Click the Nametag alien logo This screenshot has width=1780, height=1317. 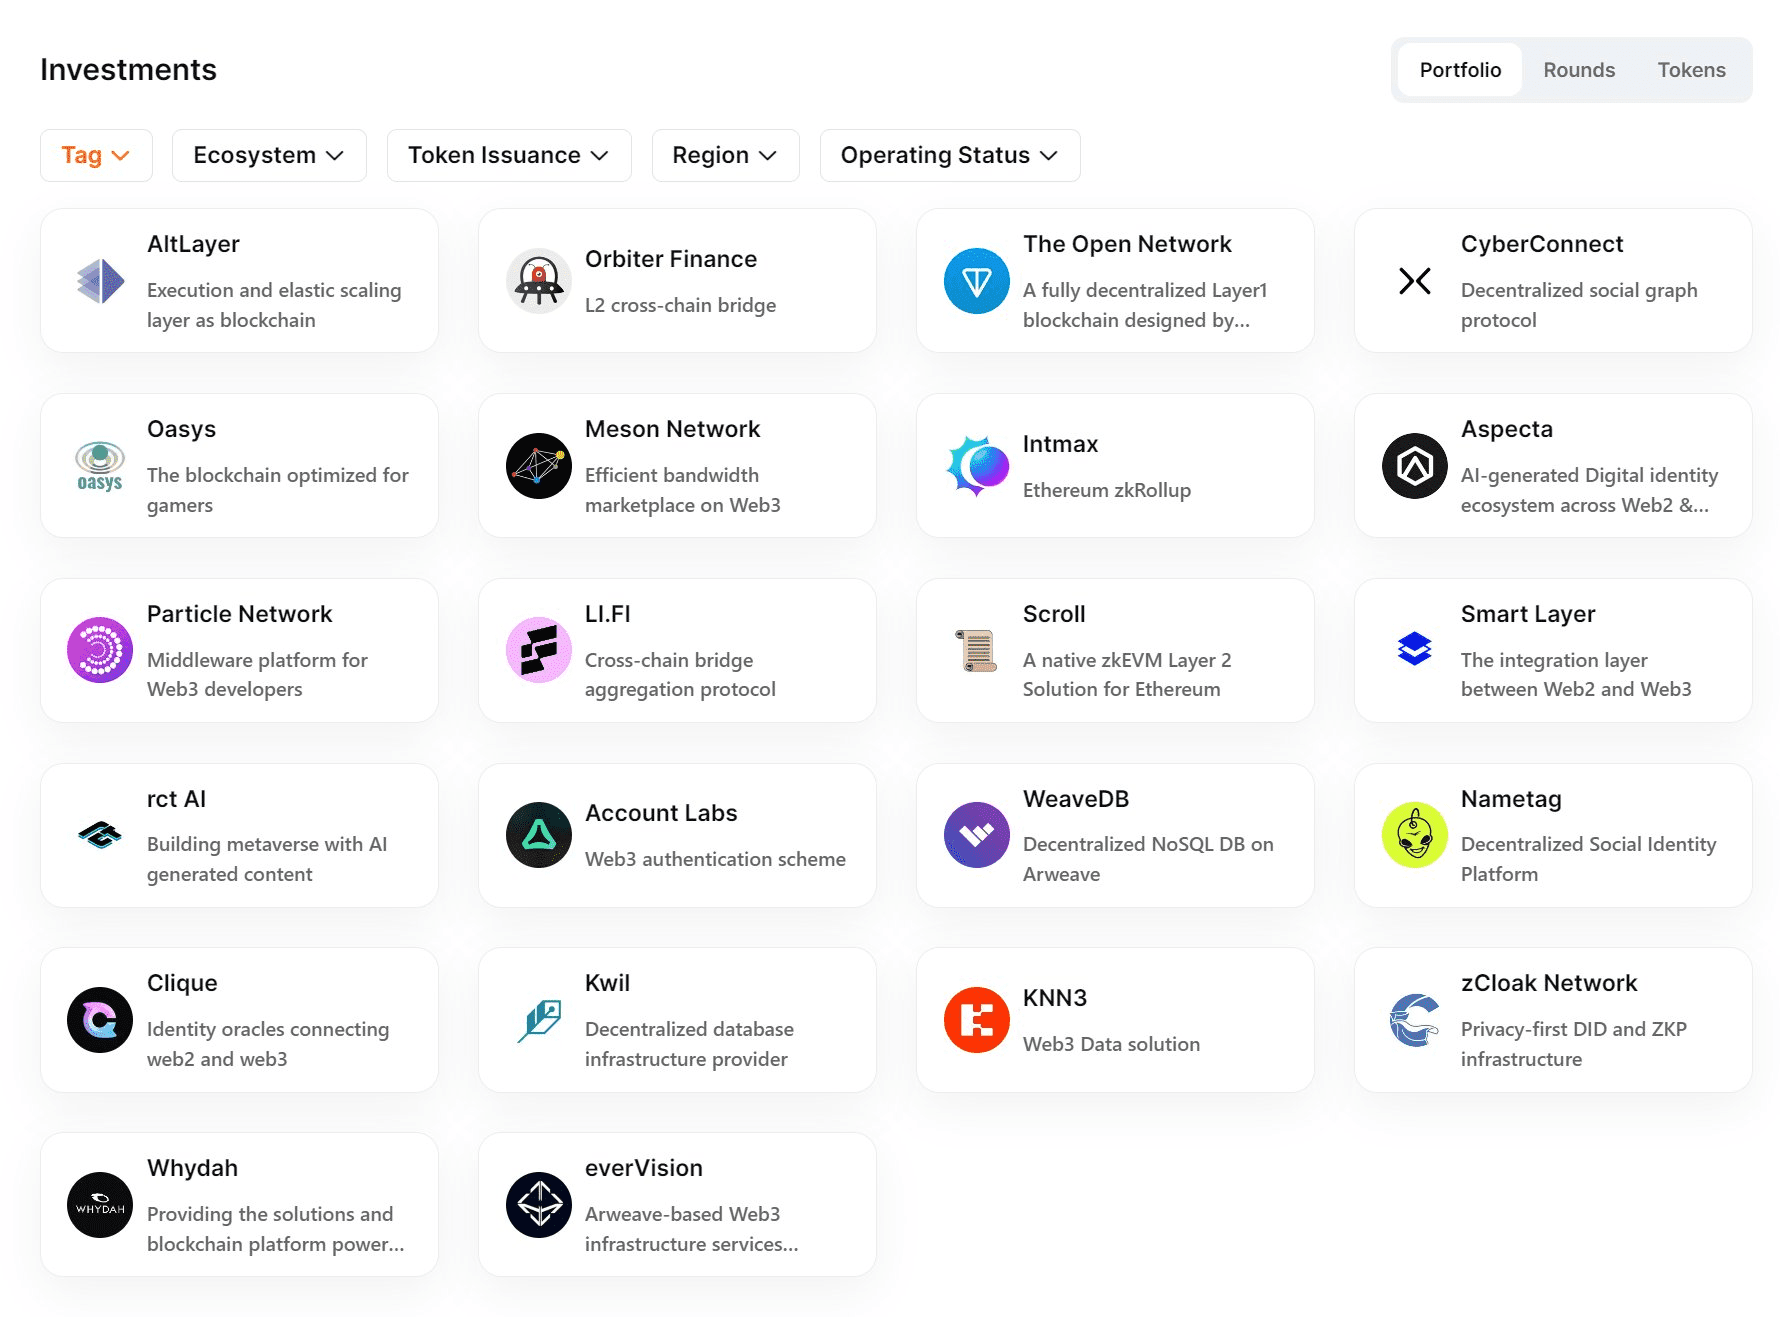1415,835
